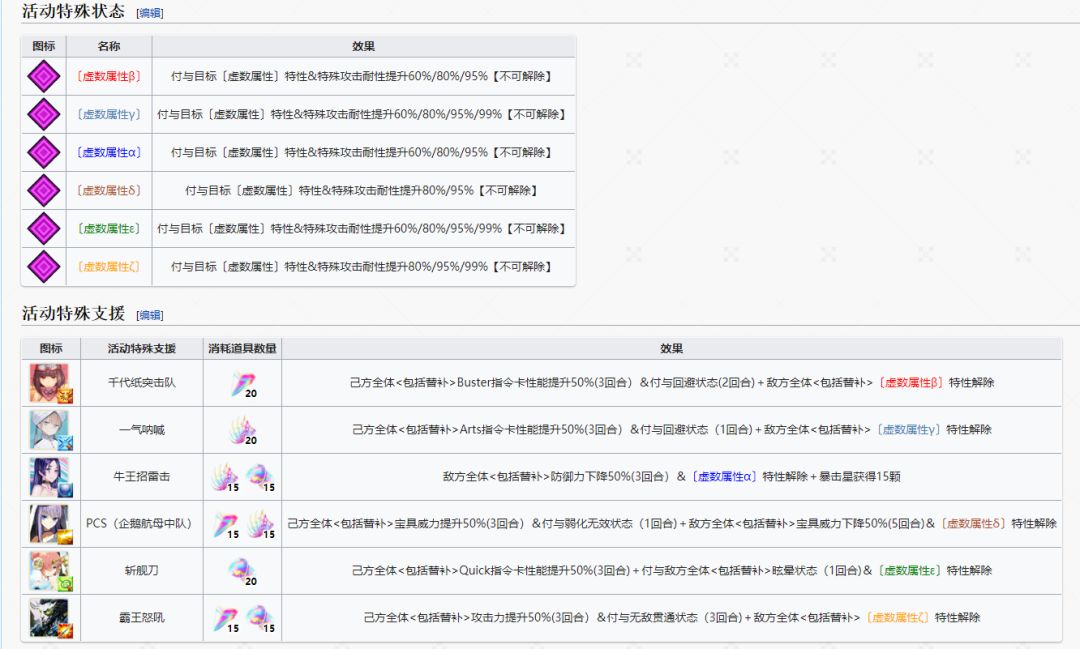Screen dimensions: 1080x649
Task: Open the blue 虚数属性α link in the status name column
Action: point(109,152)
